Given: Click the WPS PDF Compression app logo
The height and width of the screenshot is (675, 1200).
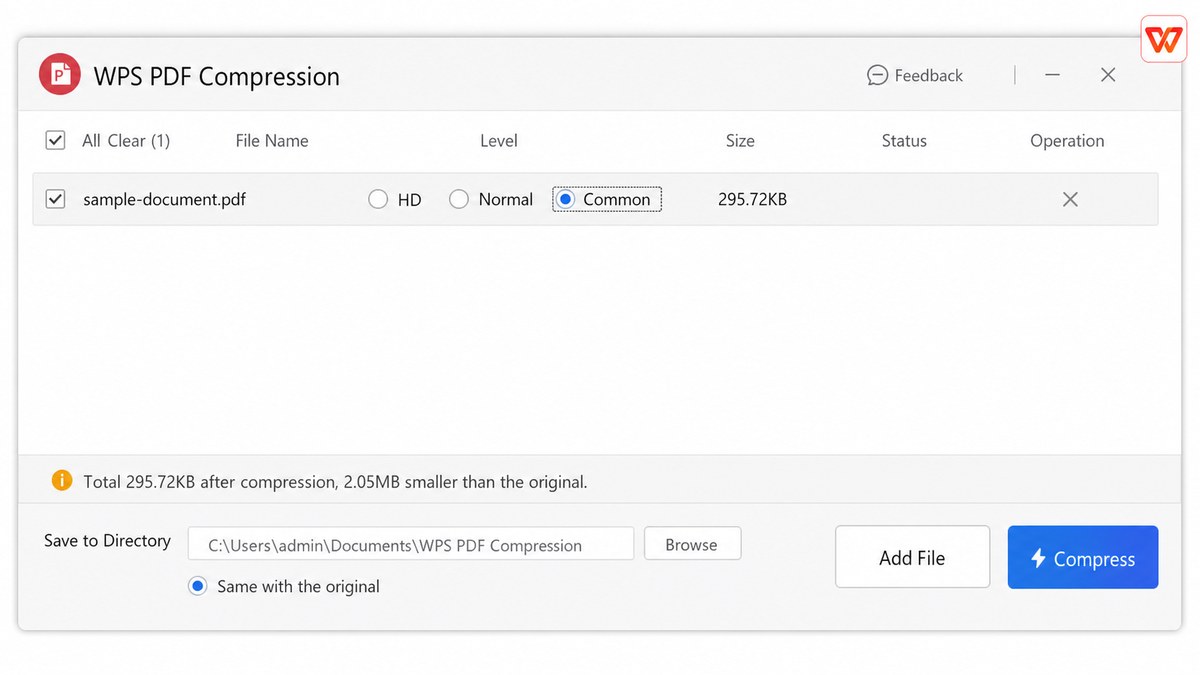Looking at the screenshot, I should point(59,75).
